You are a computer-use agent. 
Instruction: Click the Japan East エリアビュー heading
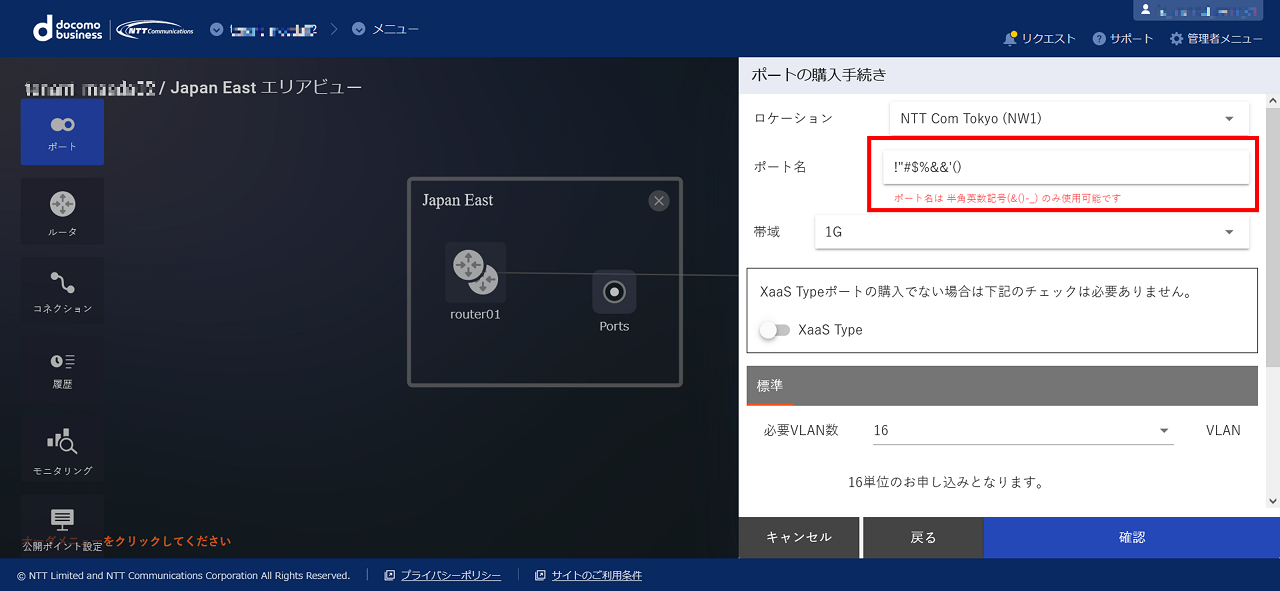pos(266,88)
